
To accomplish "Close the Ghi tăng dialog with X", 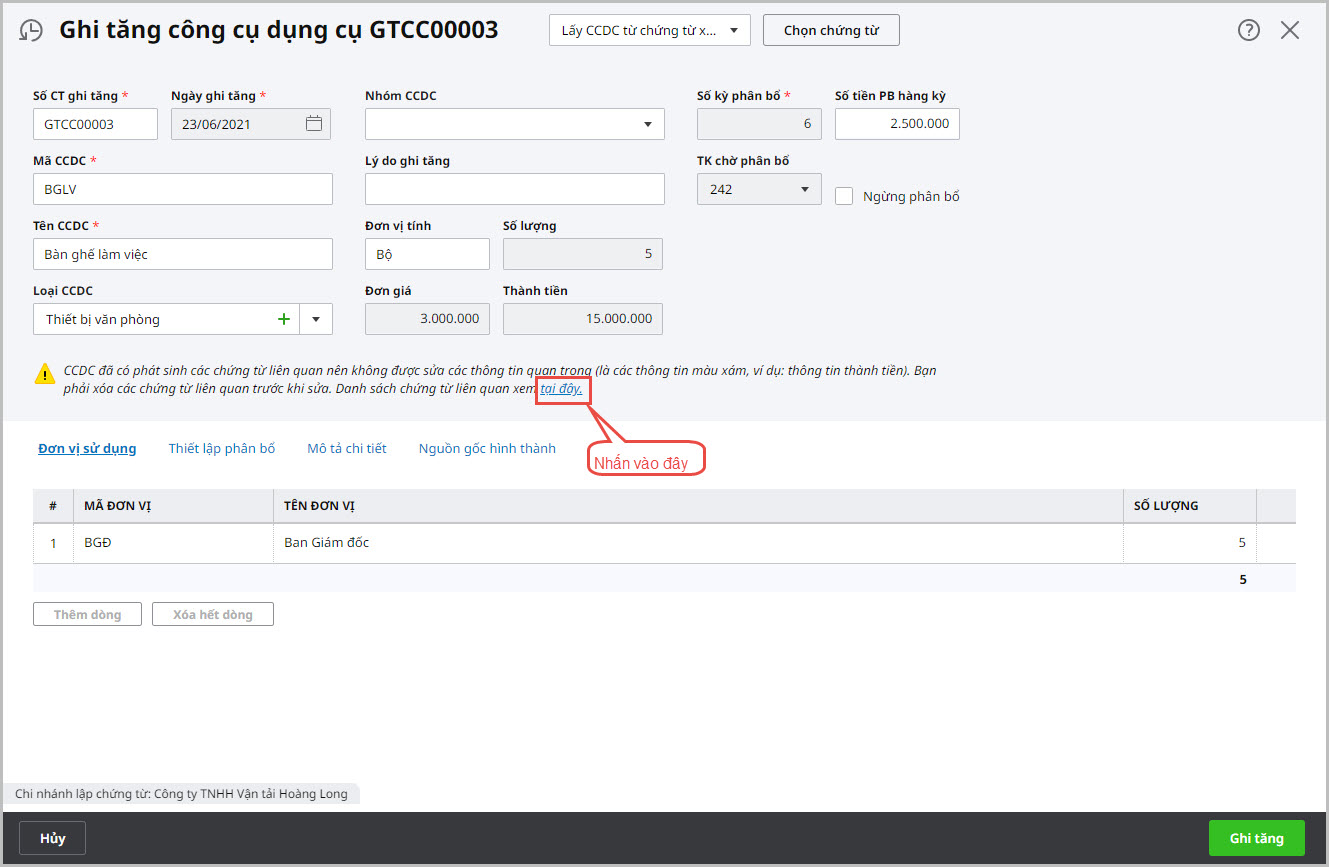I will click(1290, 30).
